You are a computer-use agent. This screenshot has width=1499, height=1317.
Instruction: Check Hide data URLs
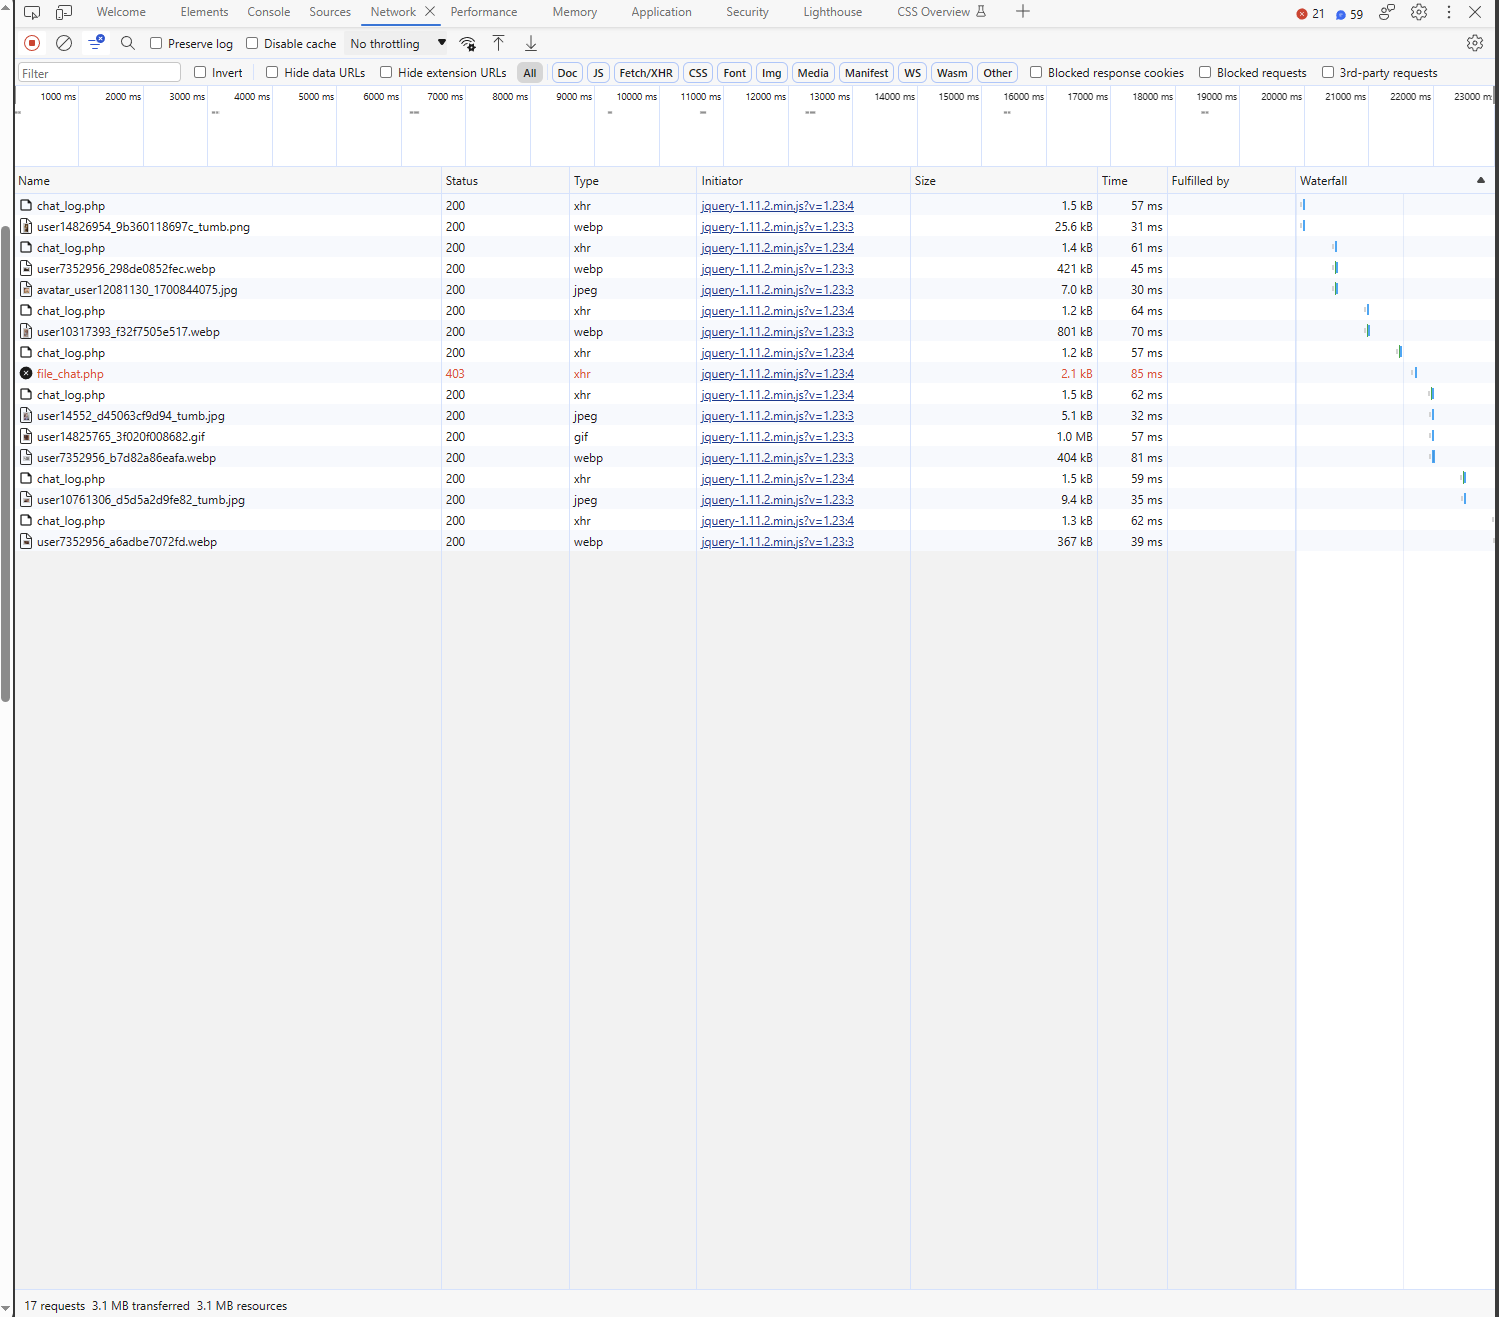point(272,72)
